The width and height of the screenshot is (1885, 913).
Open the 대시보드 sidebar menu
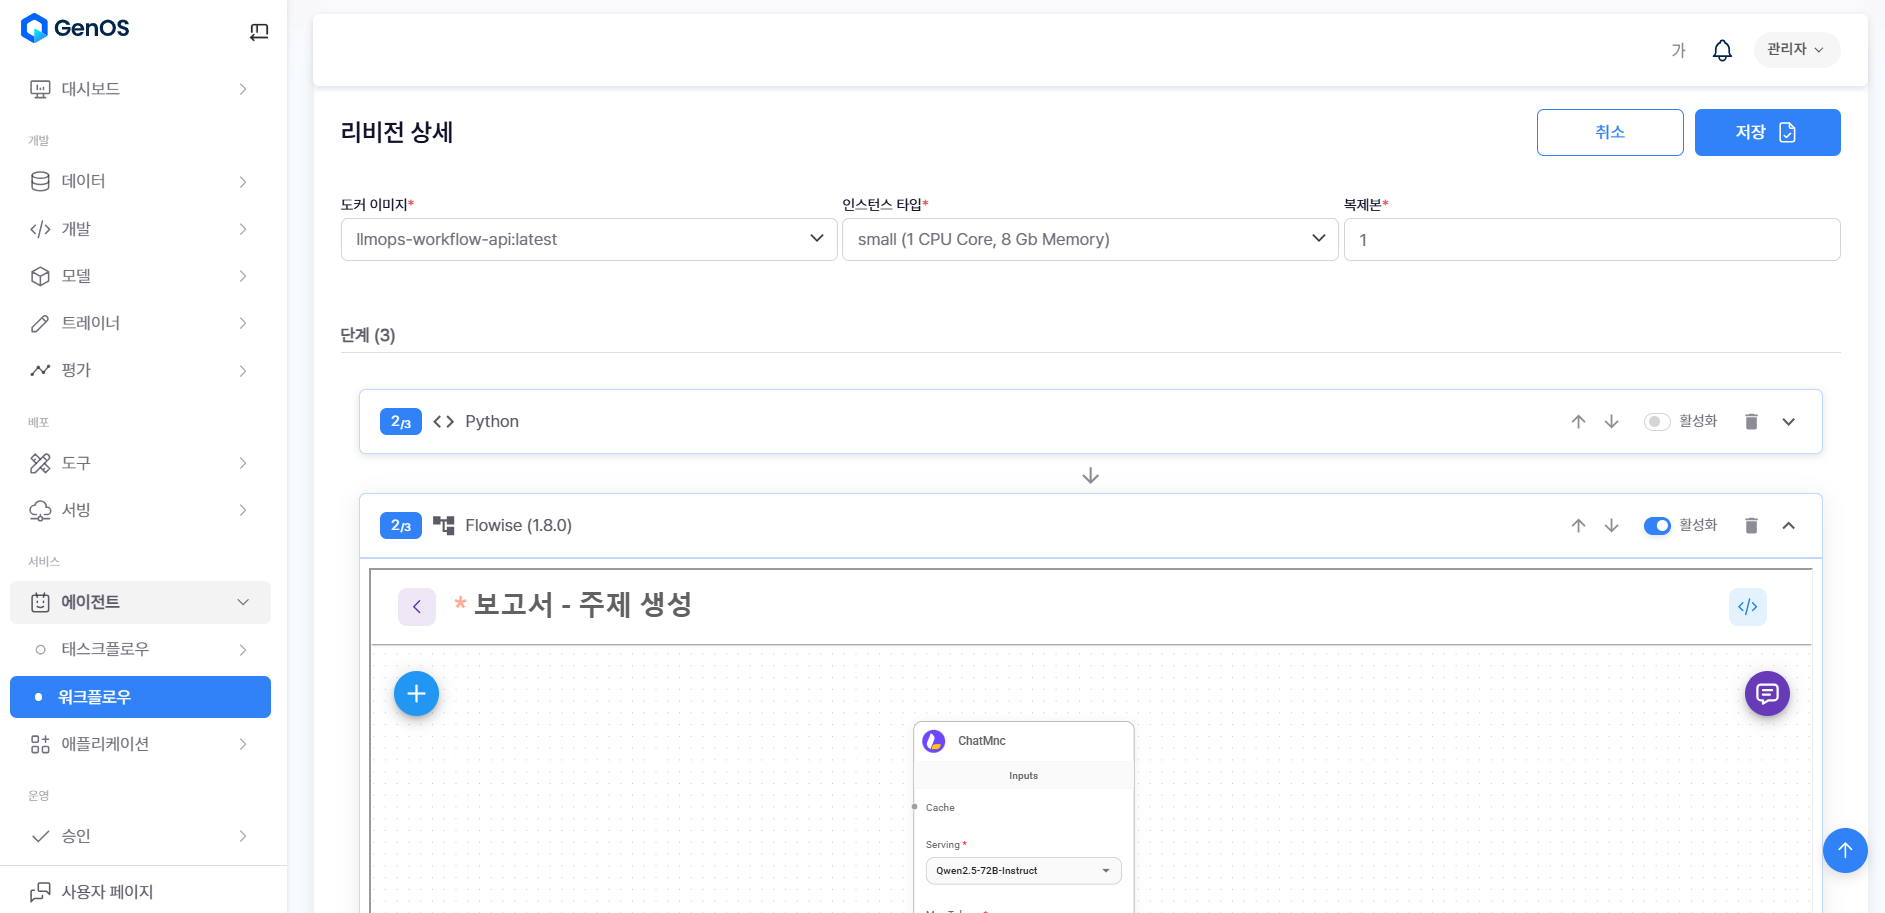(140, 89)
